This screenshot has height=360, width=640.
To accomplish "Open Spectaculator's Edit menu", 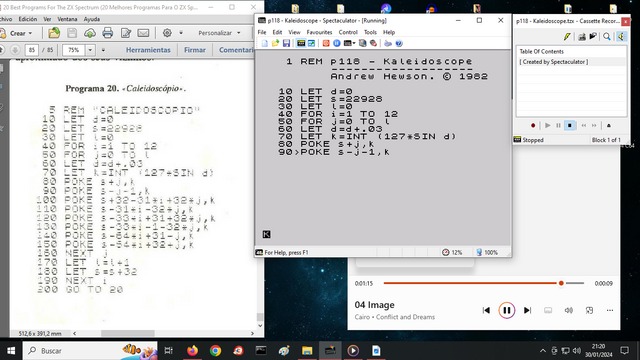I will pyautogui.click(x=277, y=32).
